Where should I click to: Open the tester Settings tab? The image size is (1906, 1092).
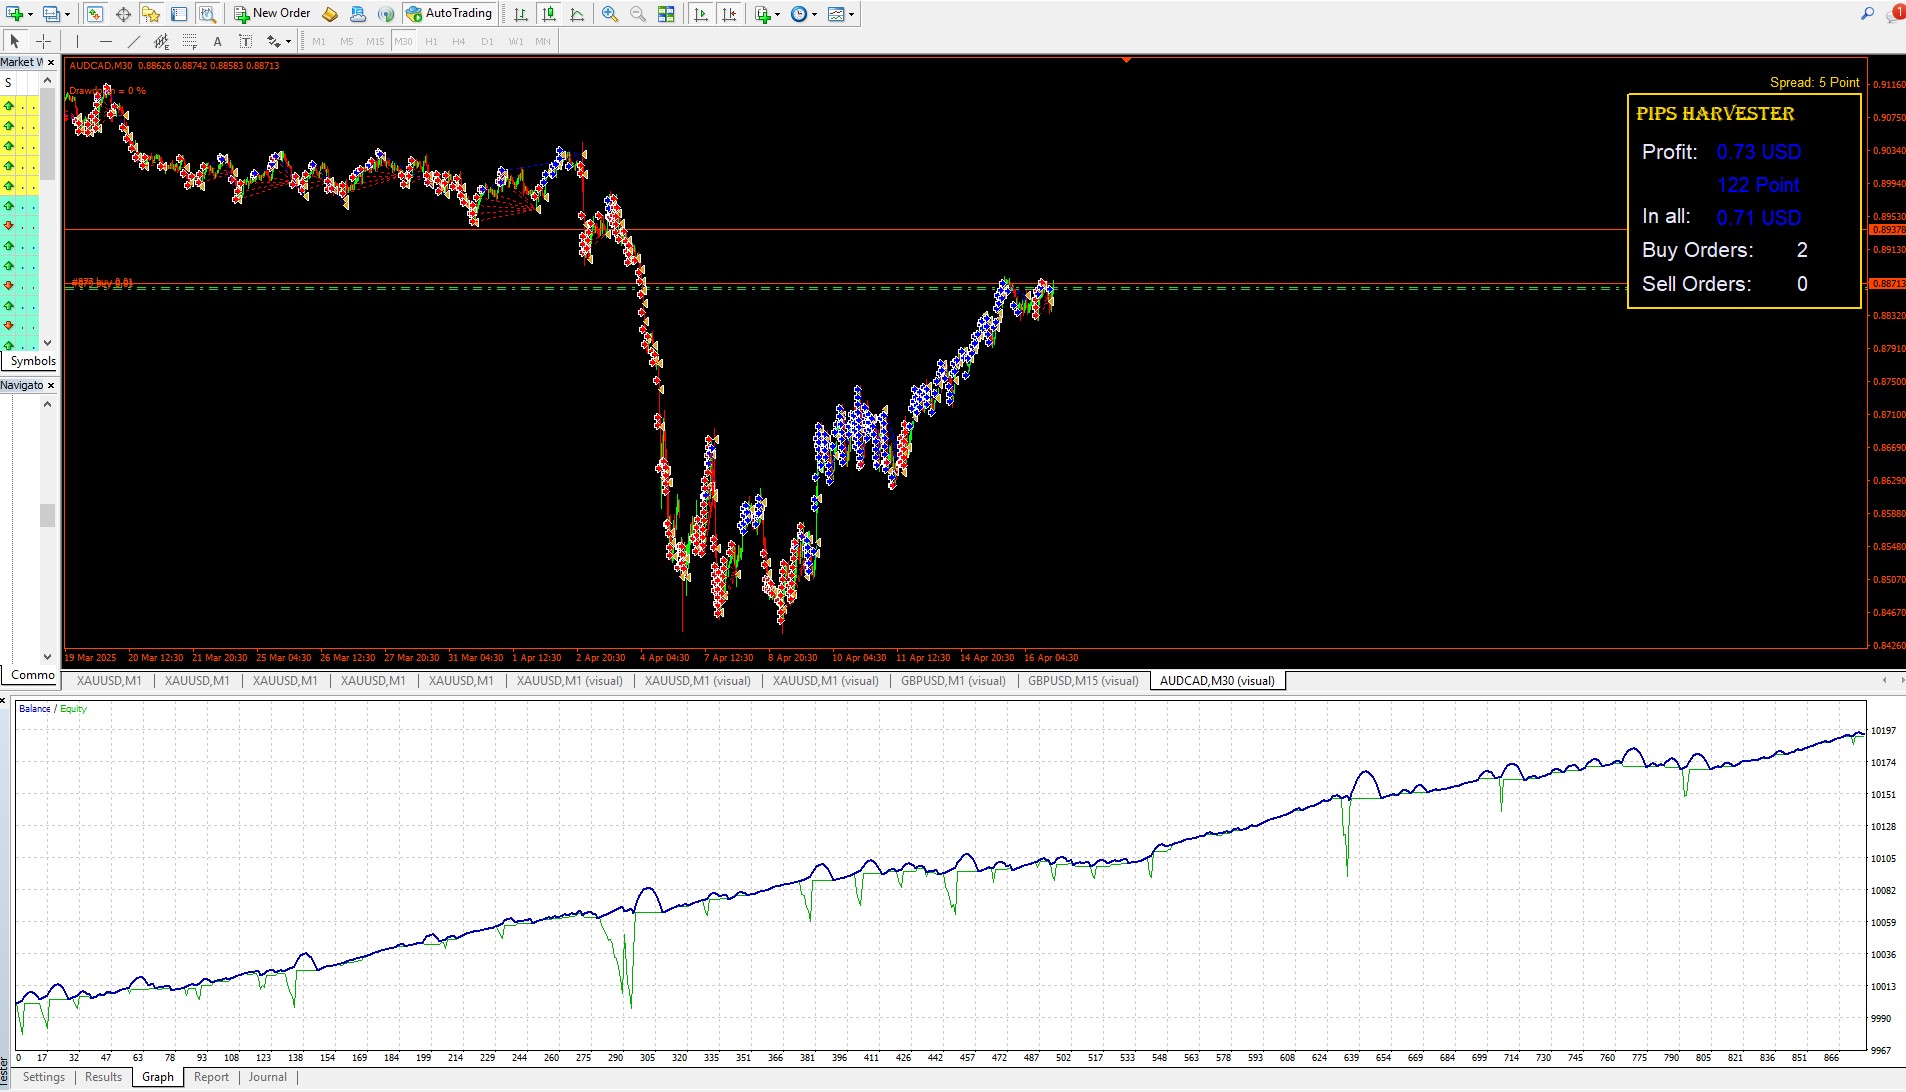click(x=44, y=1077)
